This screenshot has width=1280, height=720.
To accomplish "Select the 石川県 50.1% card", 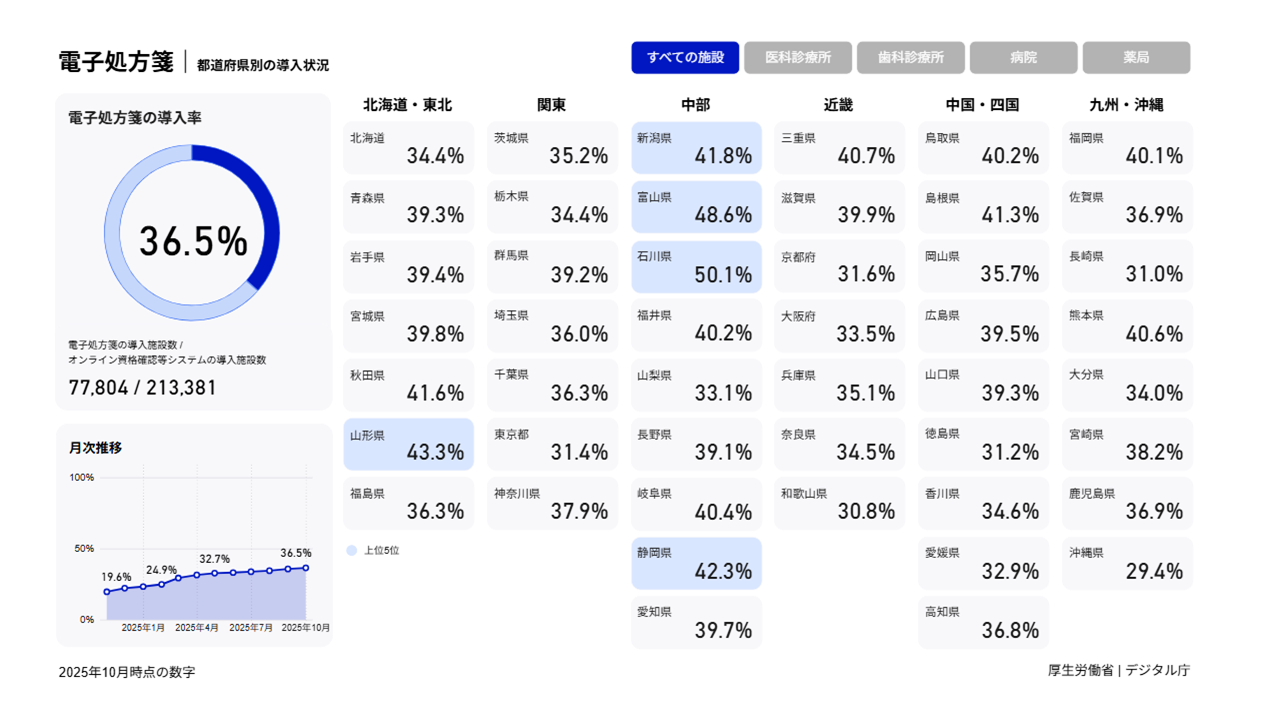I will point(696,267).
